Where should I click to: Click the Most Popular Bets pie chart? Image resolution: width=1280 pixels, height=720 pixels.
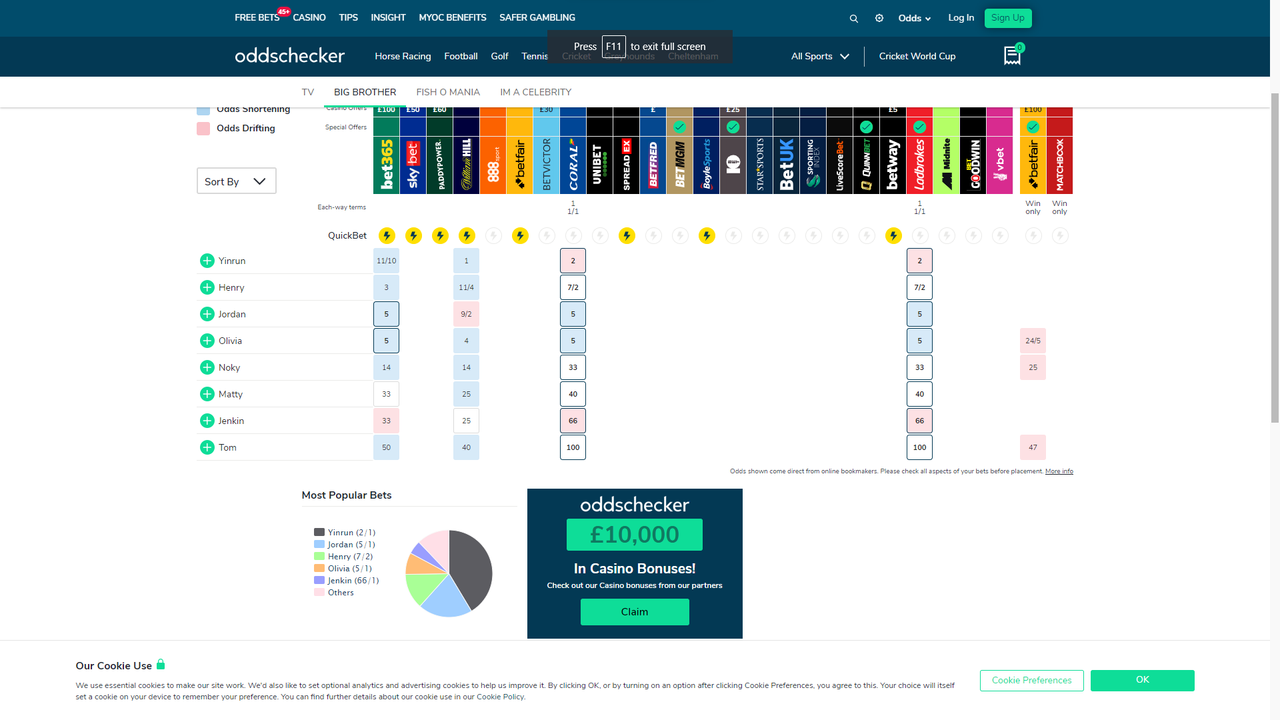coord(449,573)
